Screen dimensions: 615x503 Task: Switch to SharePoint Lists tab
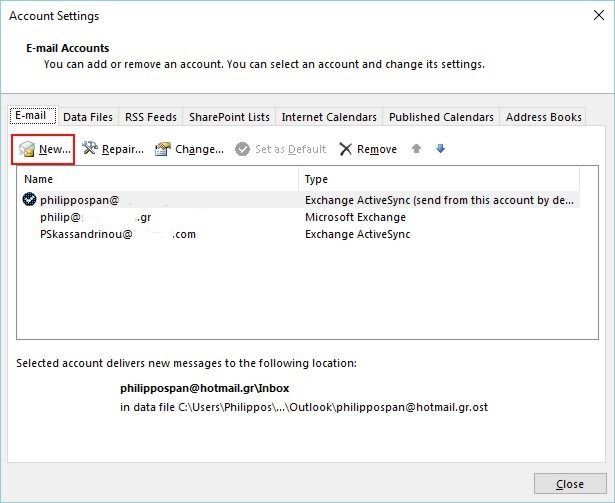point(229,117)
